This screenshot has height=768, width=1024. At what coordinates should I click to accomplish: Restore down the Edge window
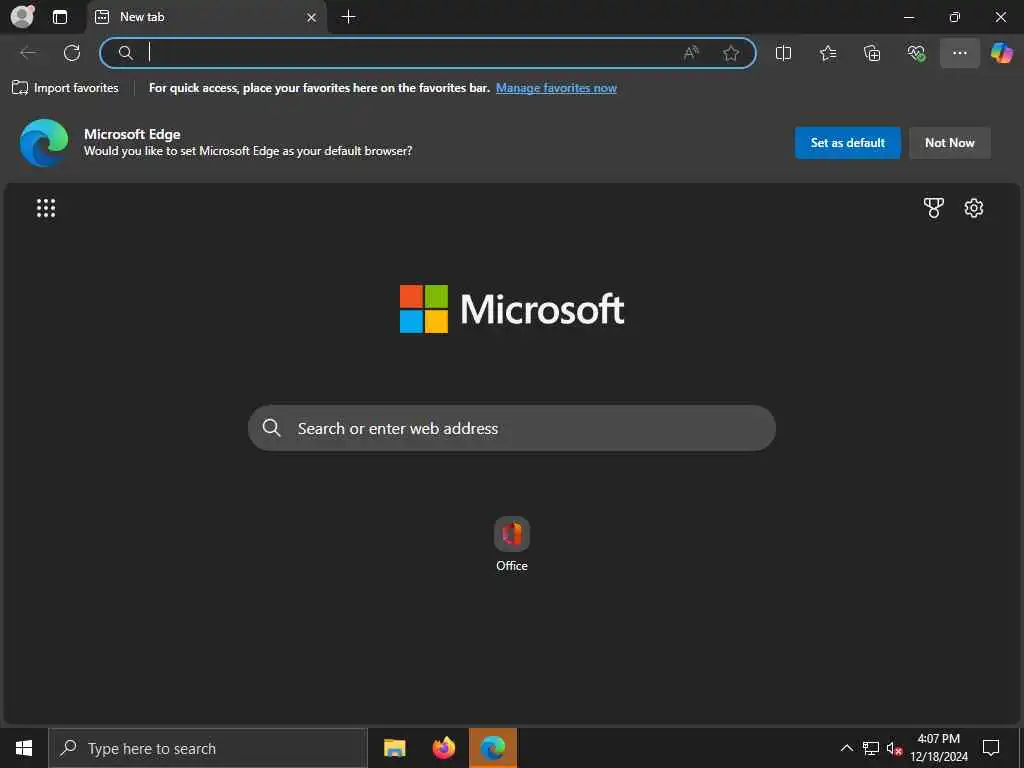pos(955,17)
